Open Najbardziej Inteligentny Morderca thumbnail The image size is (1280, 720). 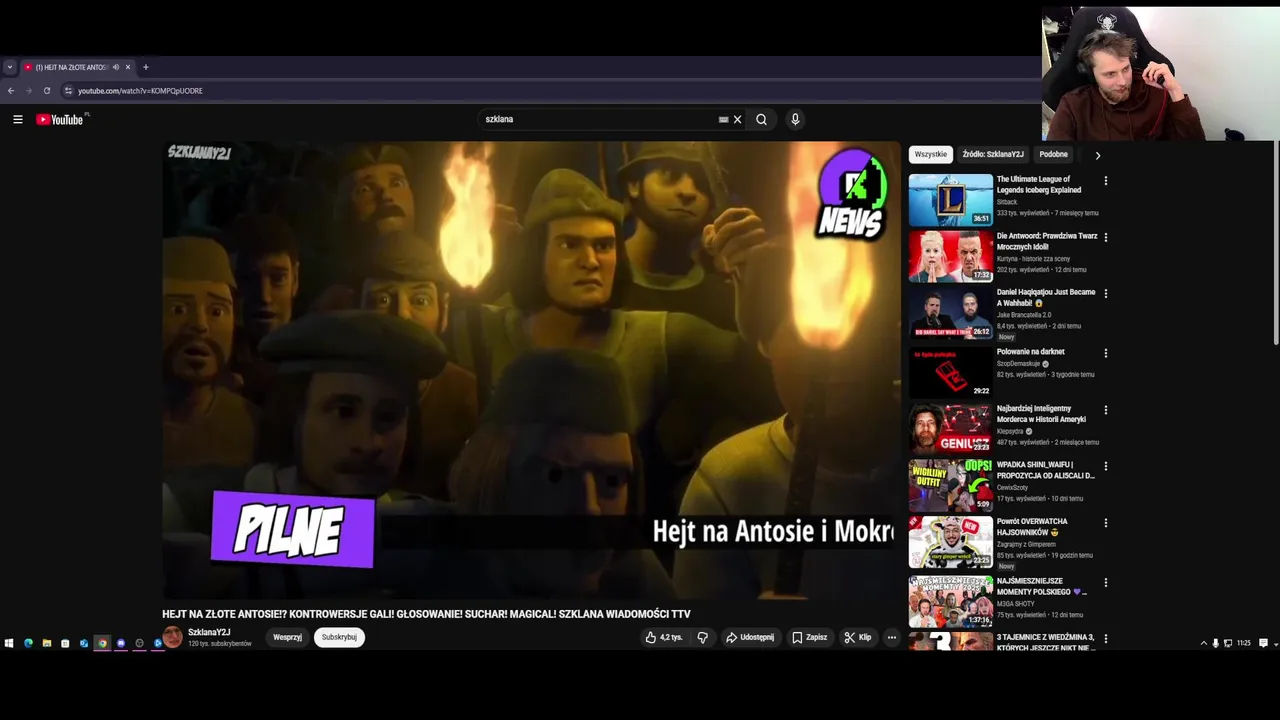(x=950, y=428)
